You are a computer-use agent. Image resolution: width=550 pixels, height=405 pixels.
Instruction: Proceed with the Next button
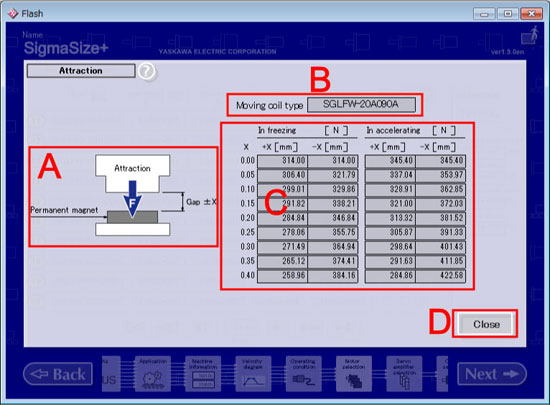click(492, 374)
